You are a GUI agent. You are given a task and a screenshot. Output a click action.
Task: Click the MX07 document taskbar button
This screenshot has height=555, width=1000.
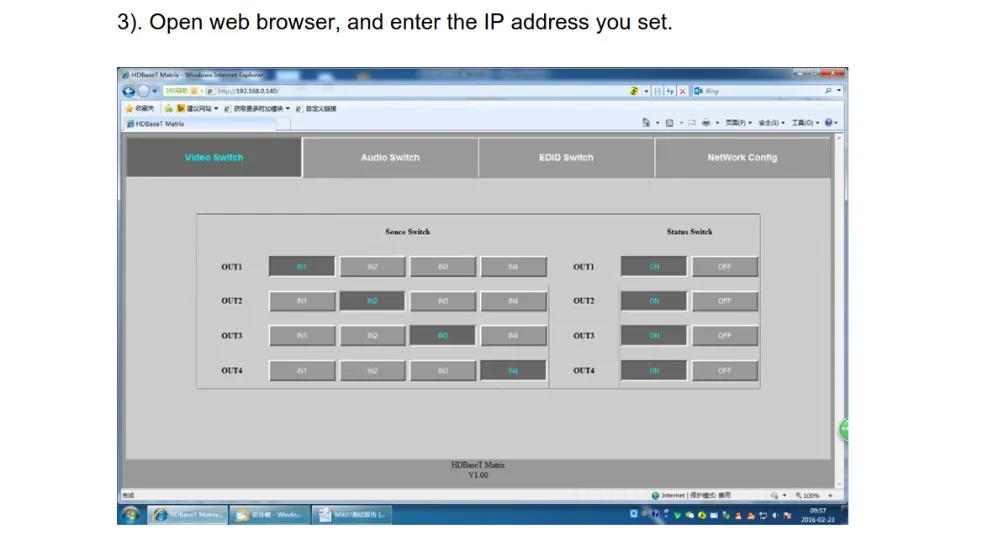352,515
